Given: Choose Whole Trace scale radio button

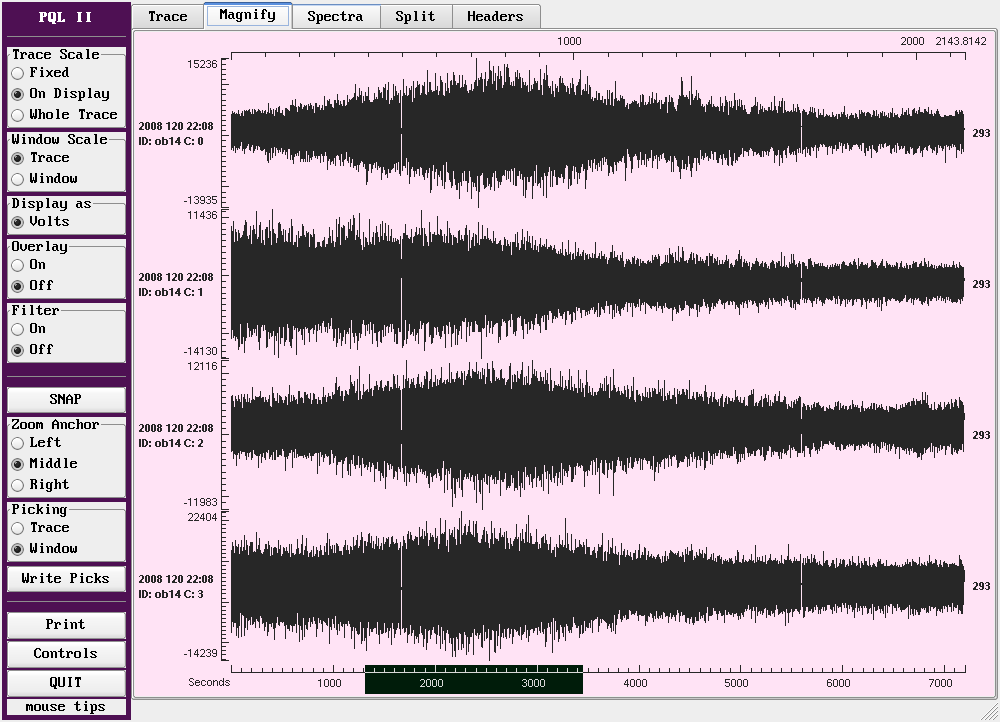Looking at the screenshot, I should pyautogui.click(x=18, y=115).
